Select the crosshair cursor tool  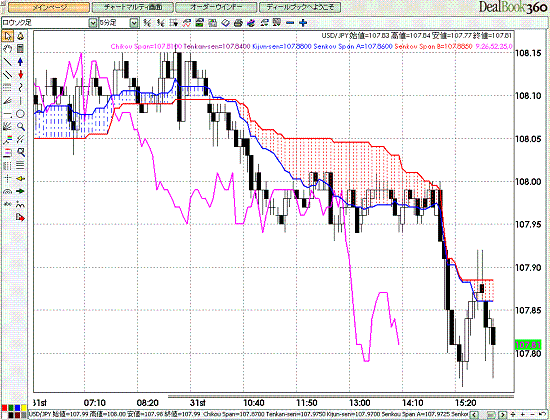click(8, 179)
